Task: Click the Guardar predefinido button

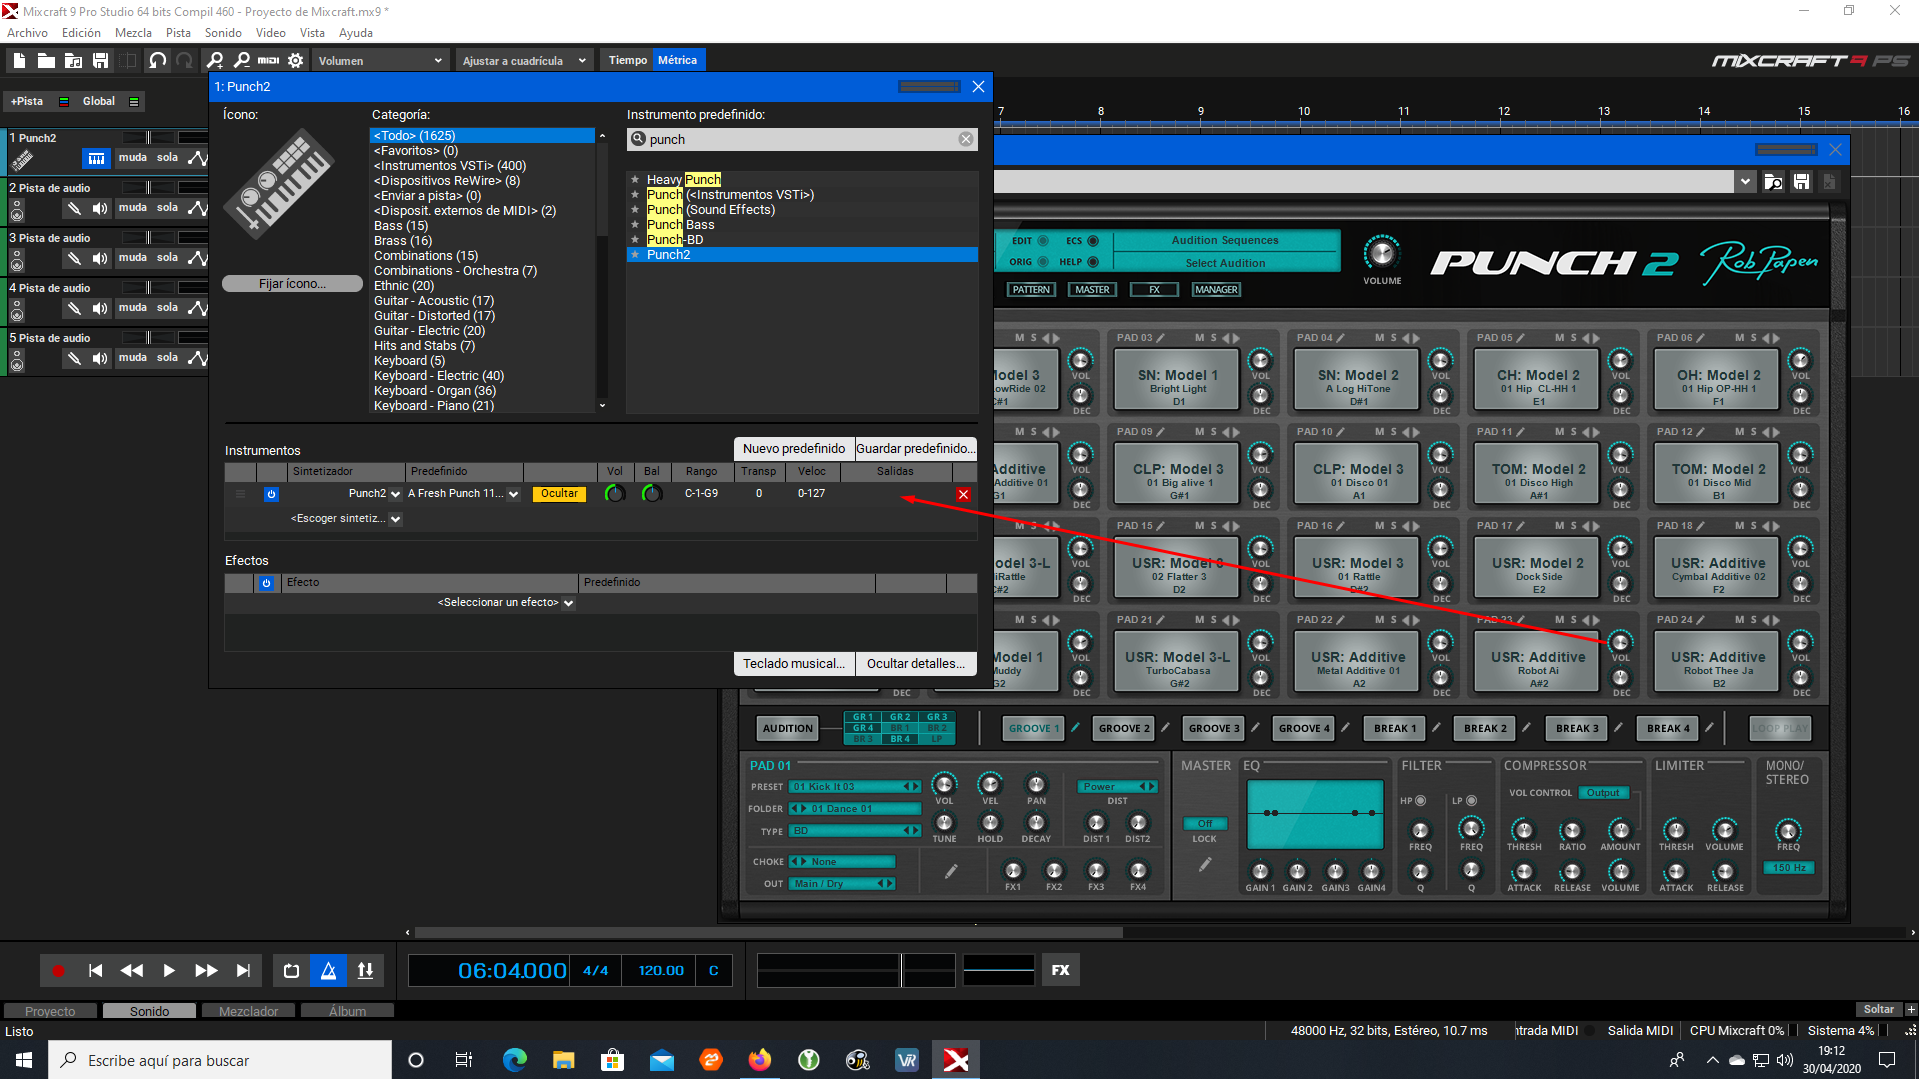Action: 915,449
